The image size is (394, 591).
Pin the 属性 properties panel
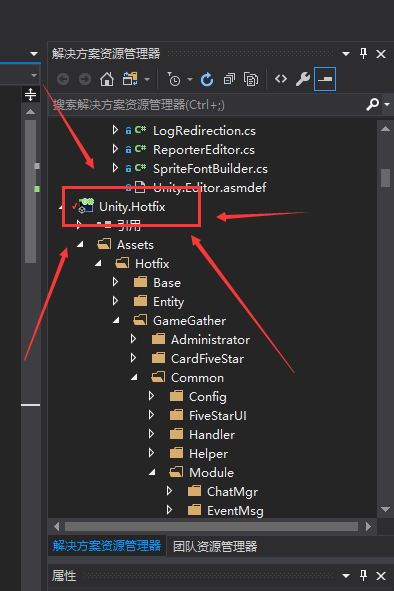tap(363, 575)
